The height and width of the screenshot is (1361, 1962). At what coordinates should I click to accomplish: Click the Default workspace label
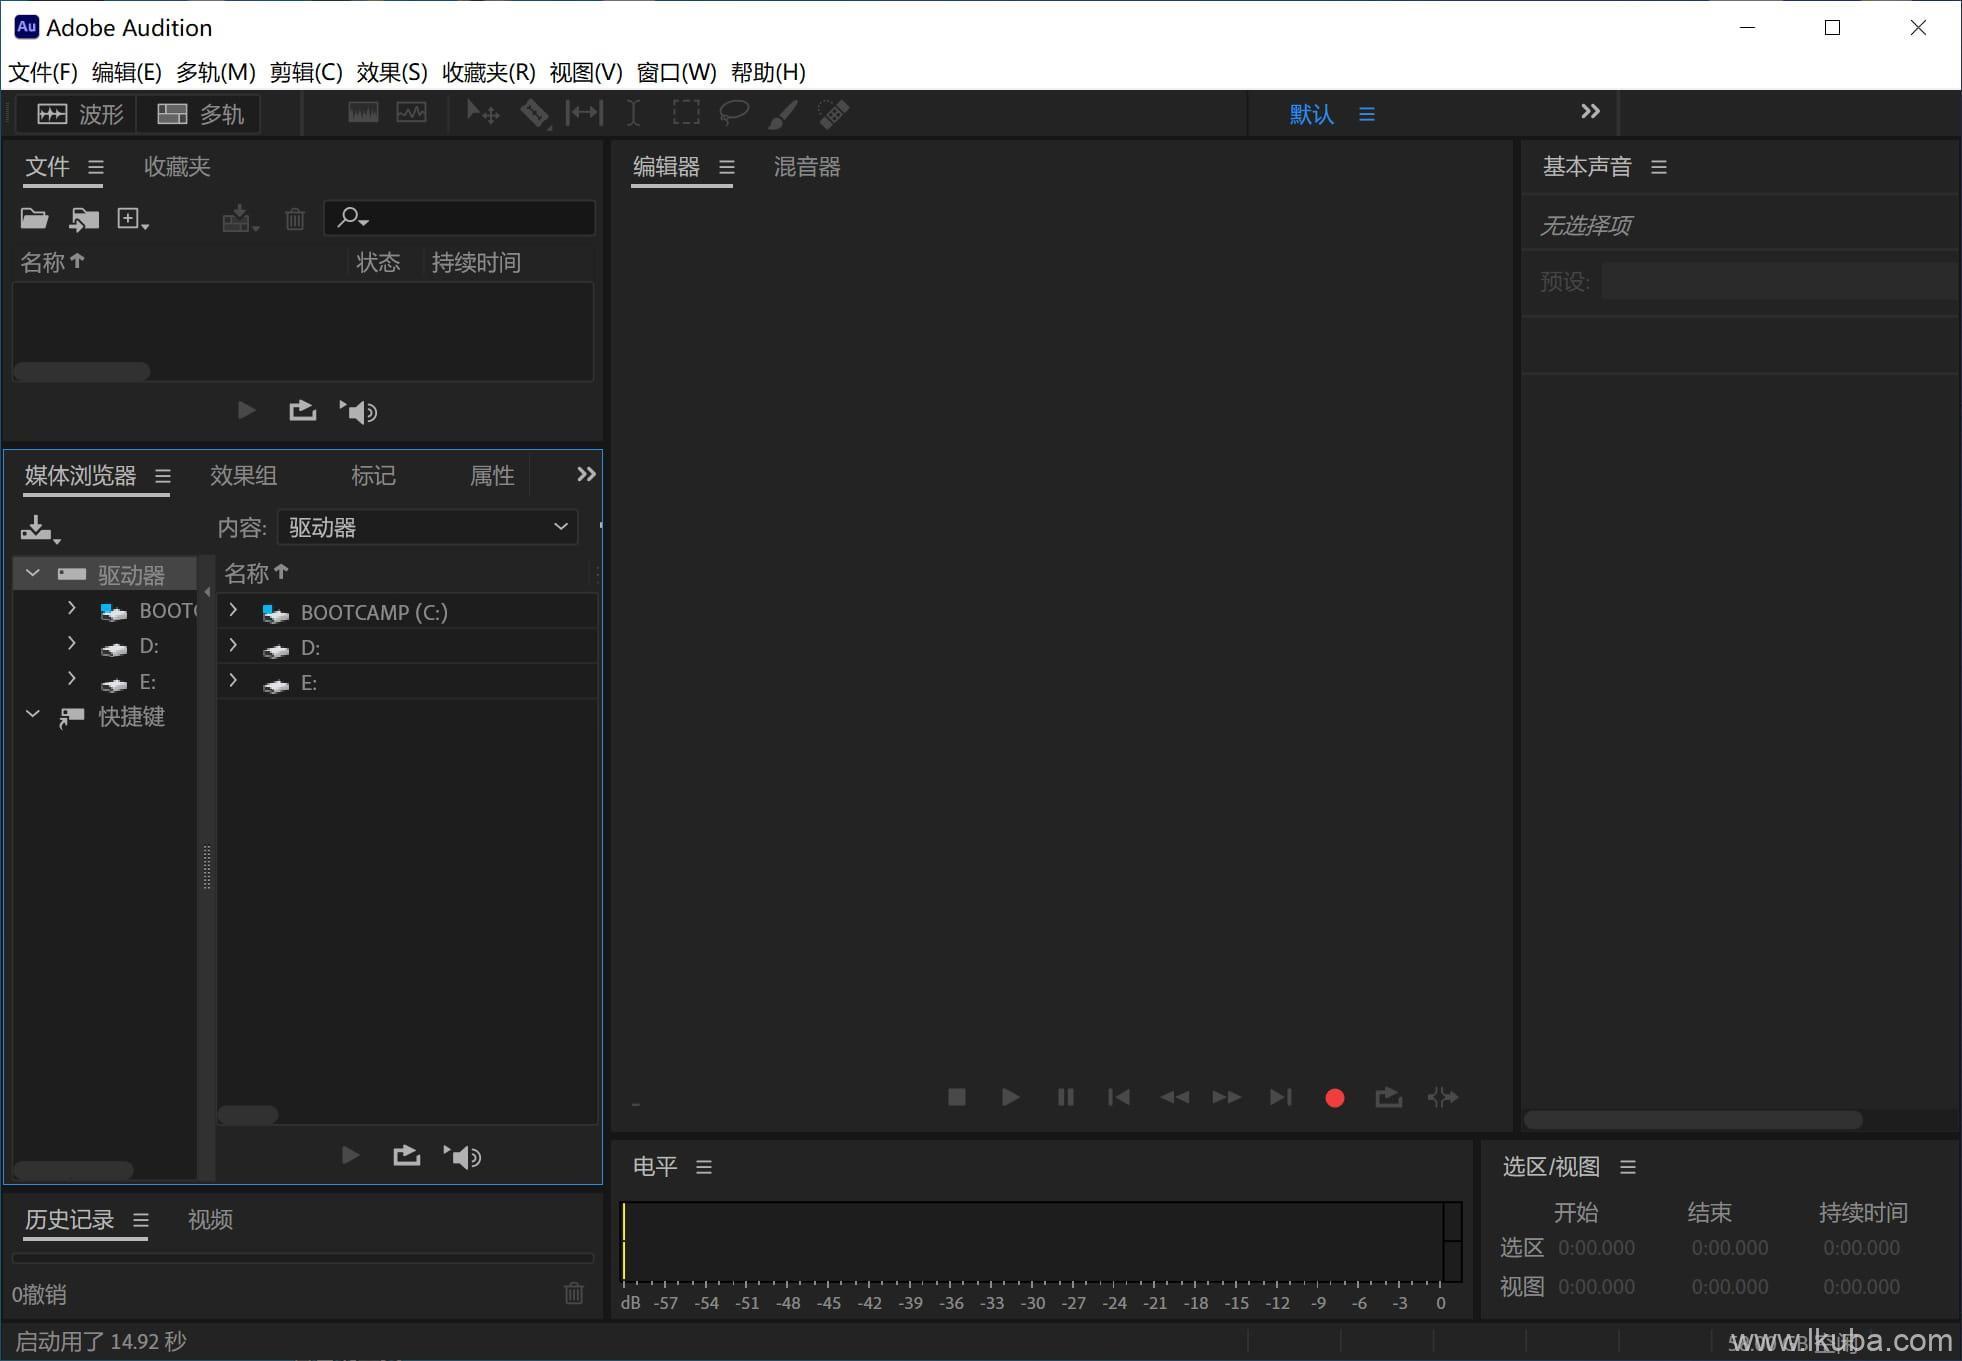[x=1311, y=114]
